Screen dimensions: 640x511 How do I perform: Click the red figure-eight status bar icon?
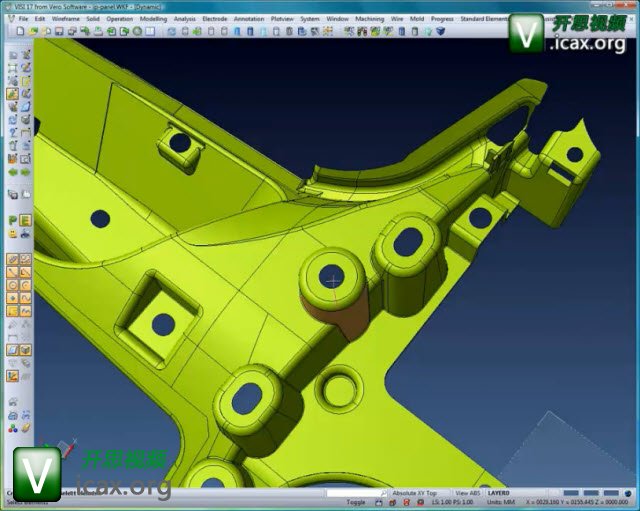coord(406,502)
